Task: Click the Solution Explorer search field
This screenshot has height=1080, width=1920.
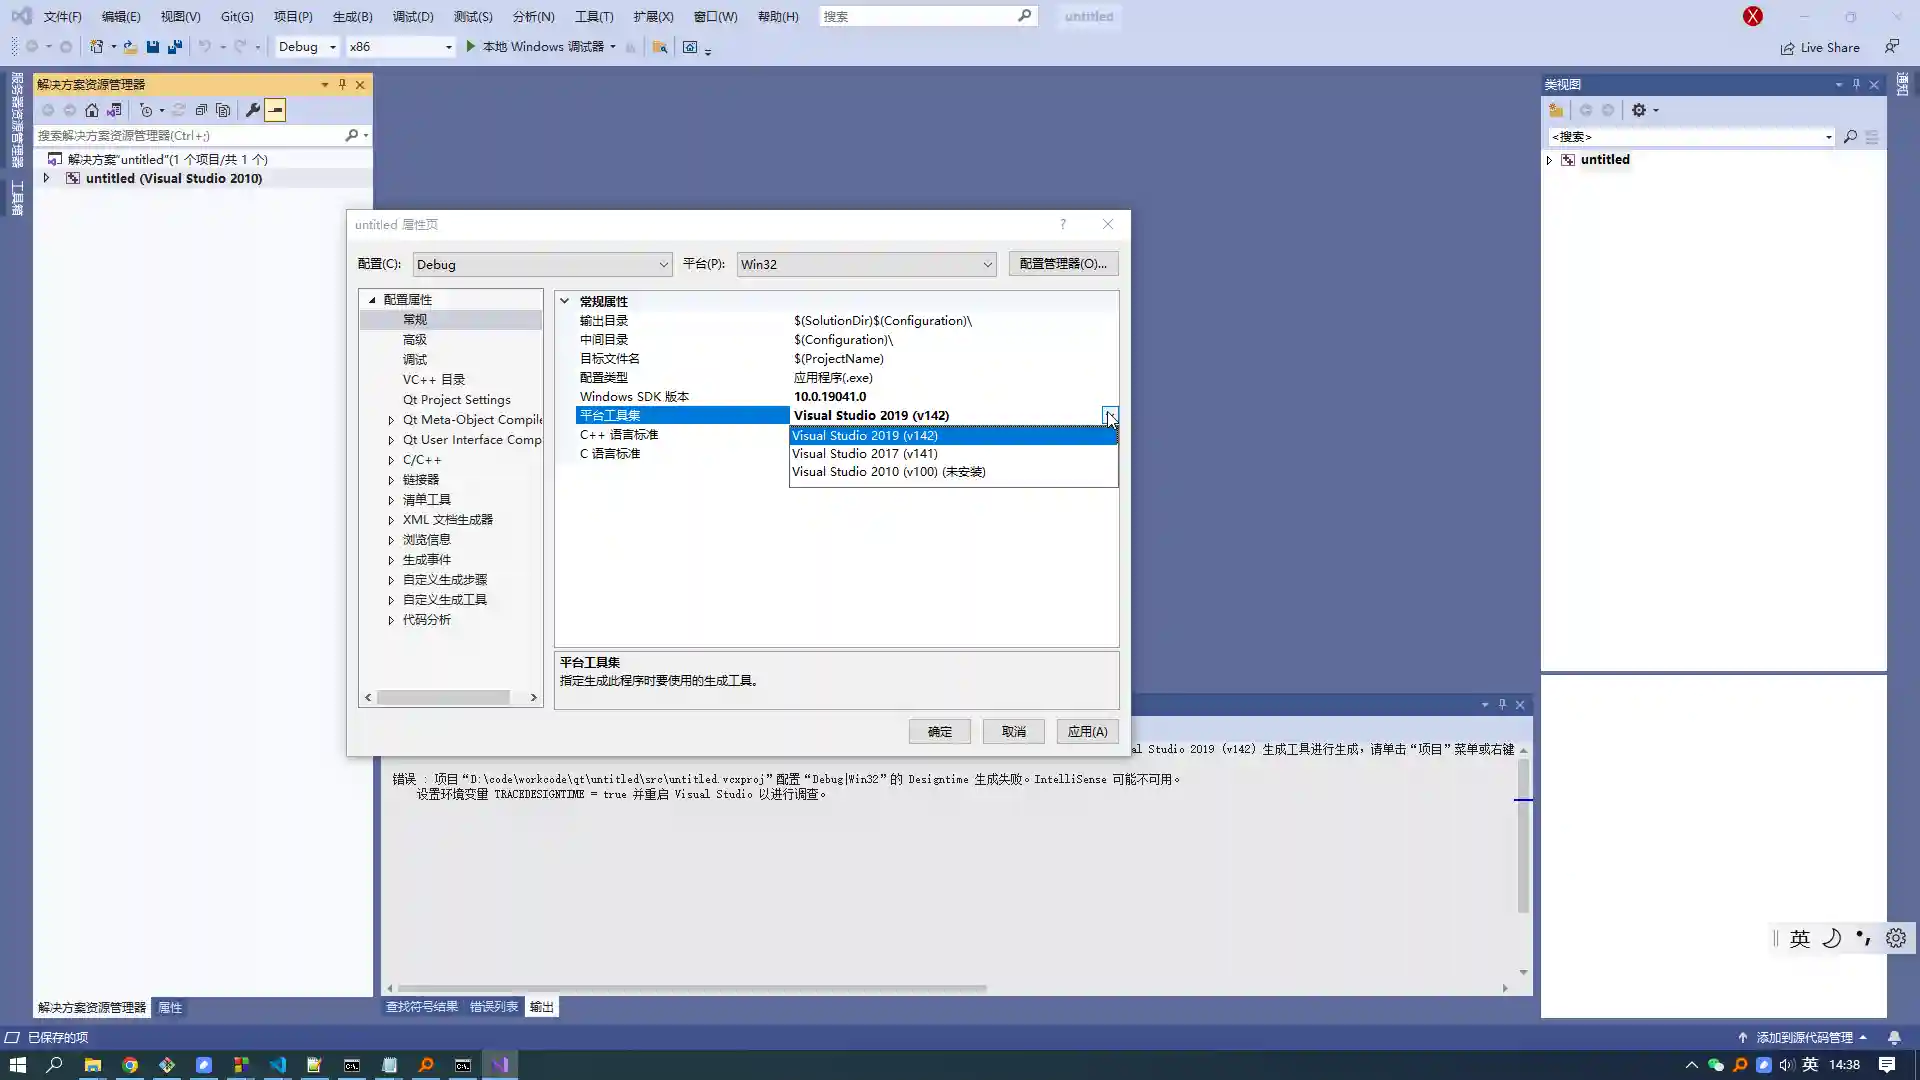Action: pos(190,135)
